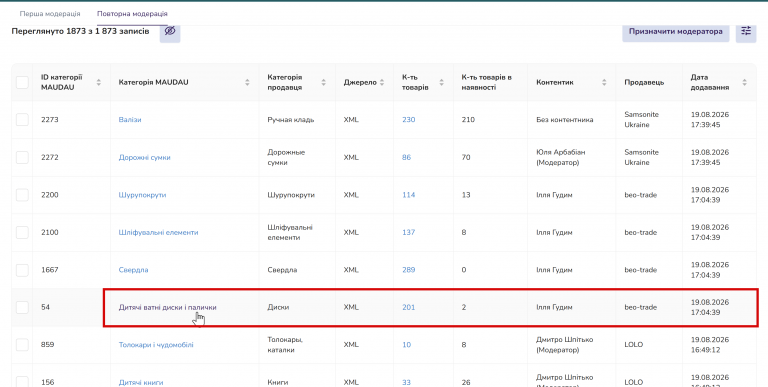Click beo-trade seller in the Свердла row

pos(641,270)
